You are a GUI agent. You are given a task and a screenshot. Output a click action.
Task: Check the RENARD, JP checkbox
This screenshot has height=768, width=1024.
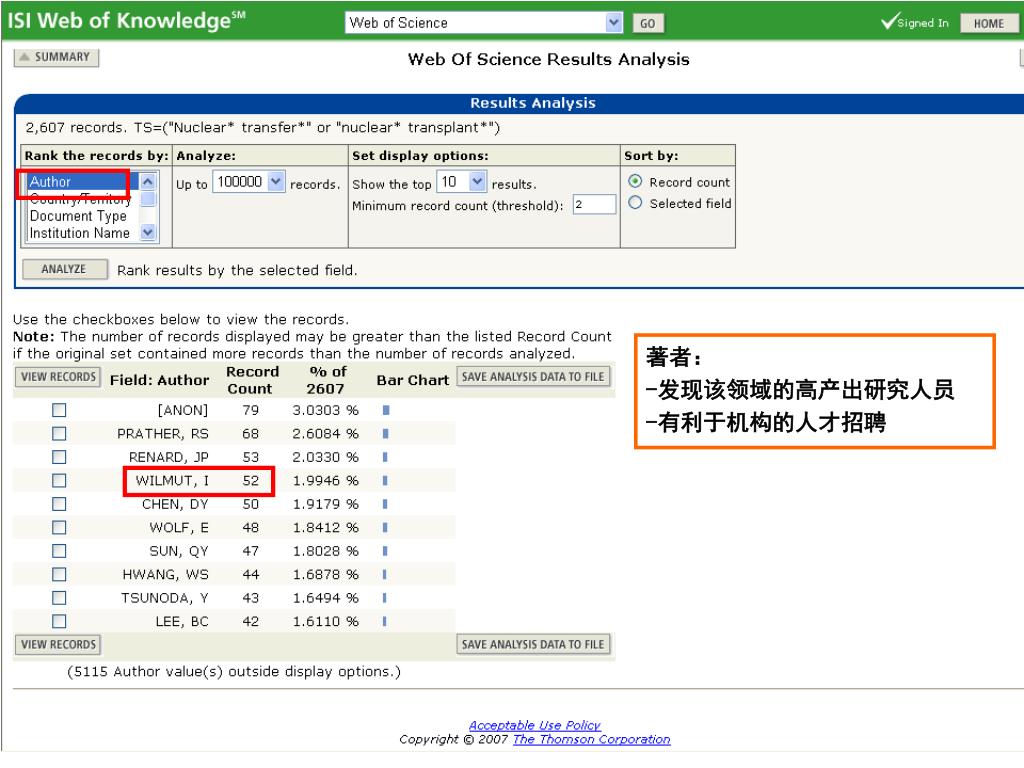pyautogui.click(x=59, y=457)
